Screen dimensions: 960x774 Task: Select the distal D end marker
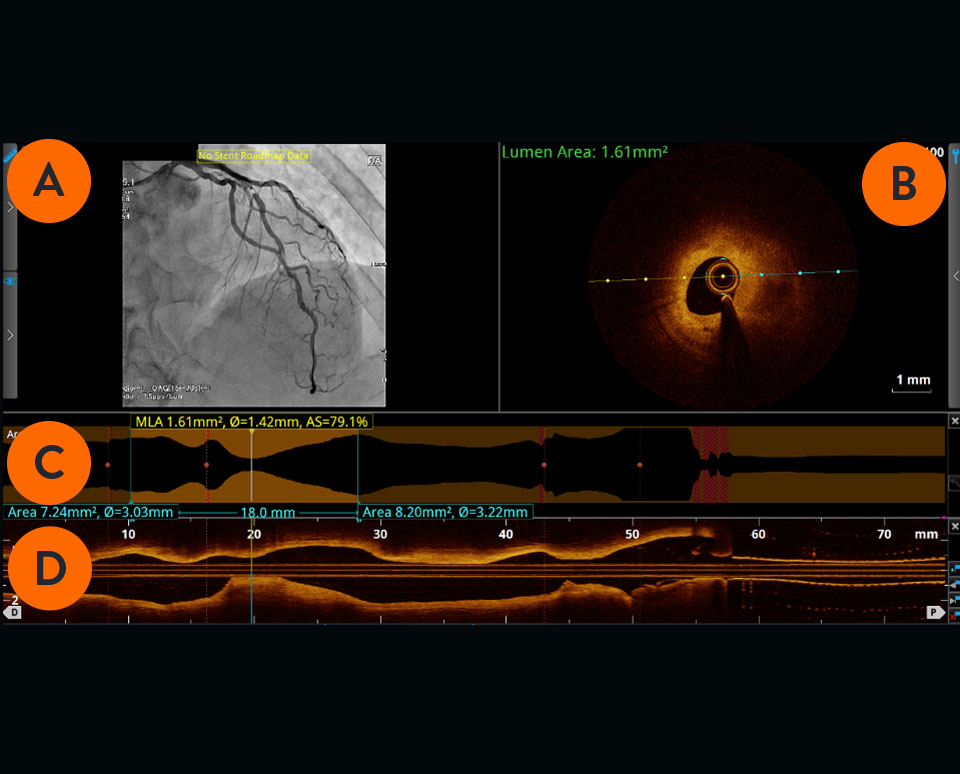pyautogui.click(x=12, y=612)
